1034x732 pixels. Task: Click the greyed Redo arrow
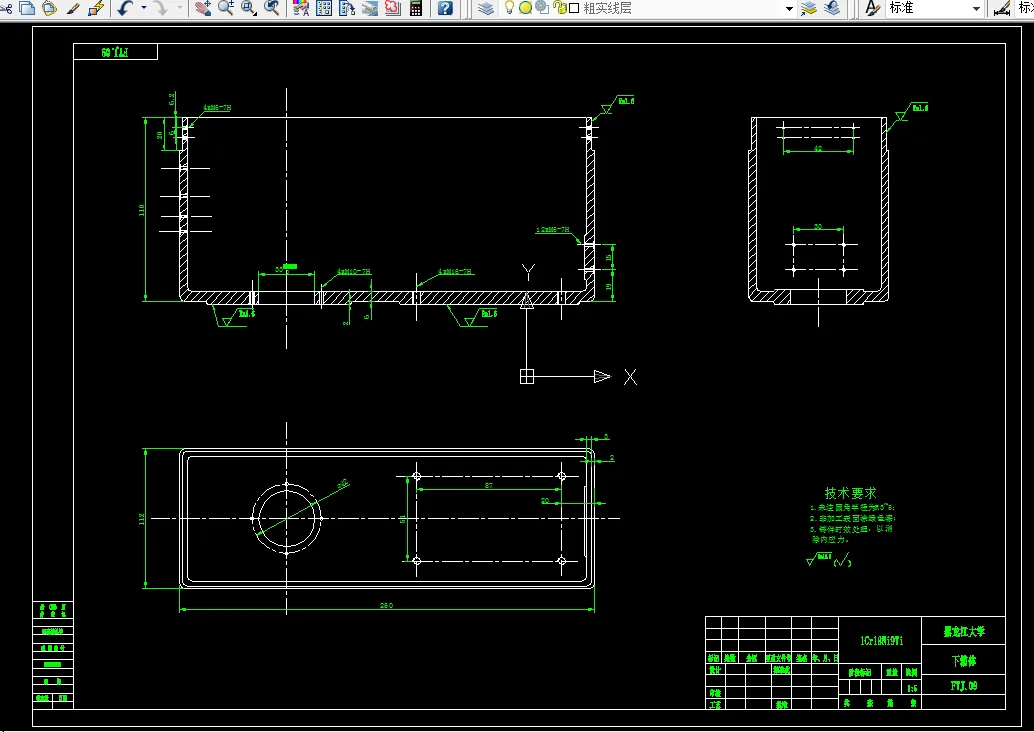click(160, 8)
